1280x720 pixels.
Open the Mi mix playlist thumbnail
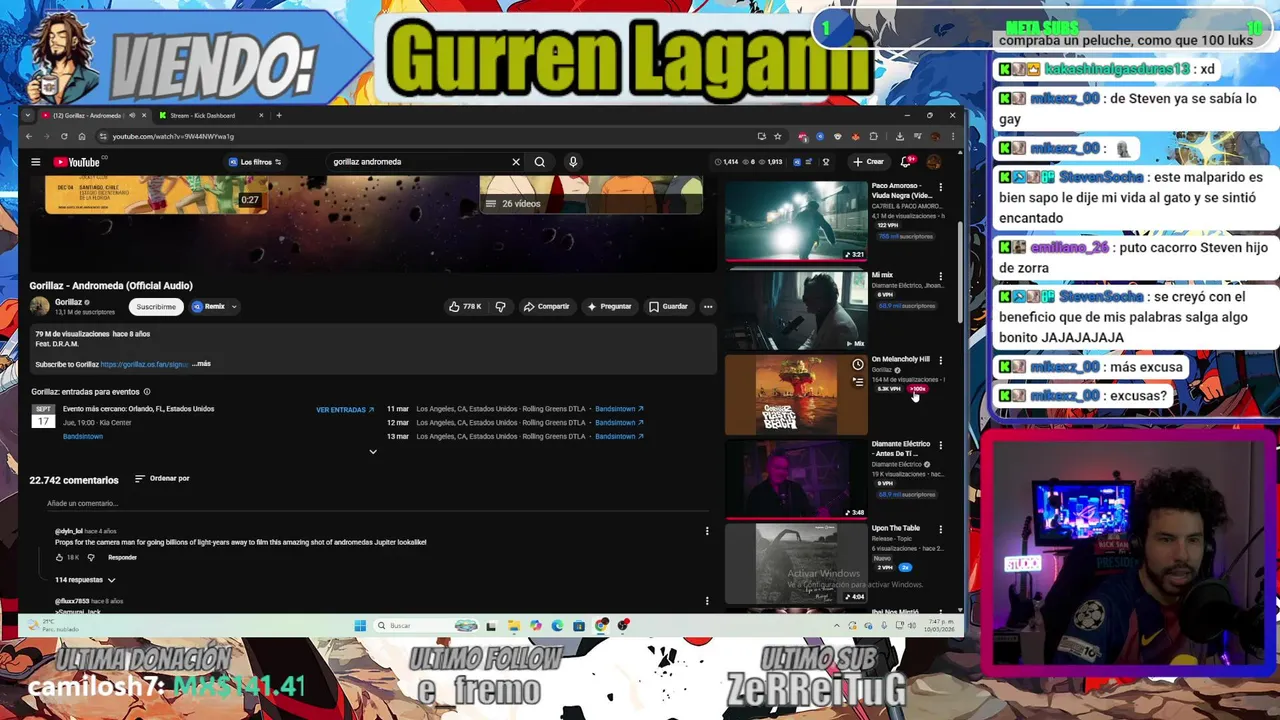point(796,309)
